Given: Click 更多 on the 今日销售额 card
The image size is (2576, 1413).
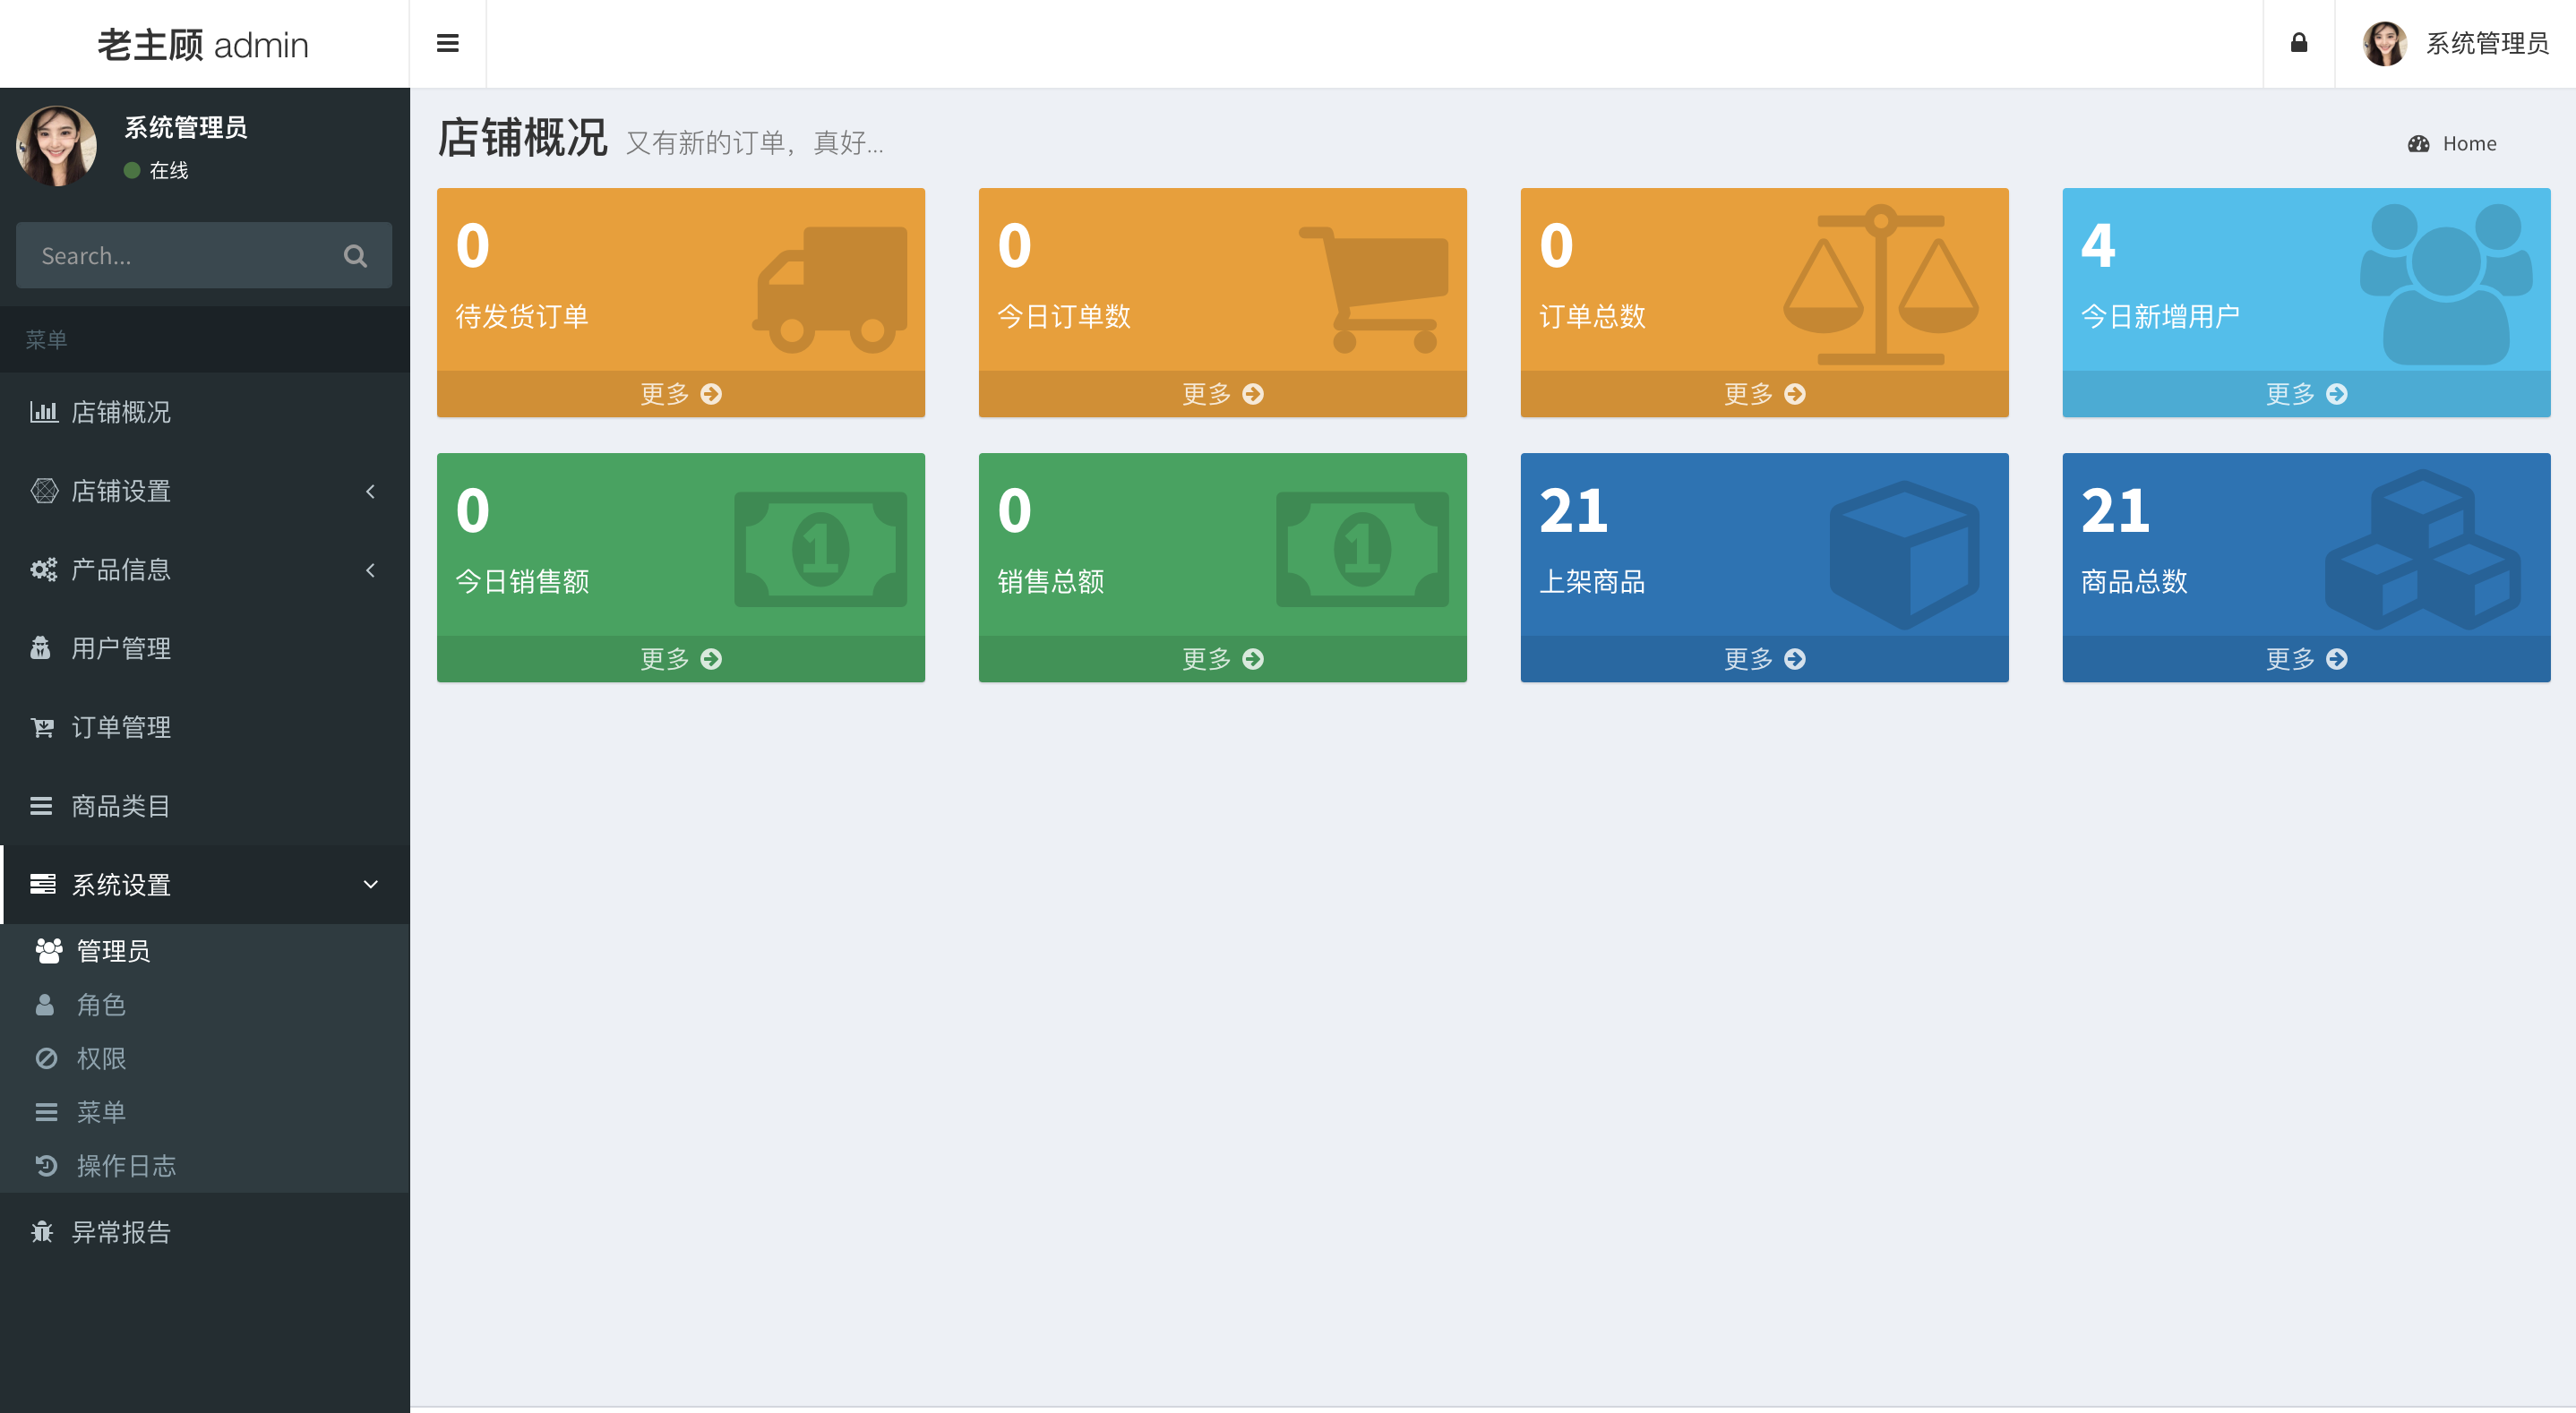Looking at the screenshot, I should coord(680,659).
